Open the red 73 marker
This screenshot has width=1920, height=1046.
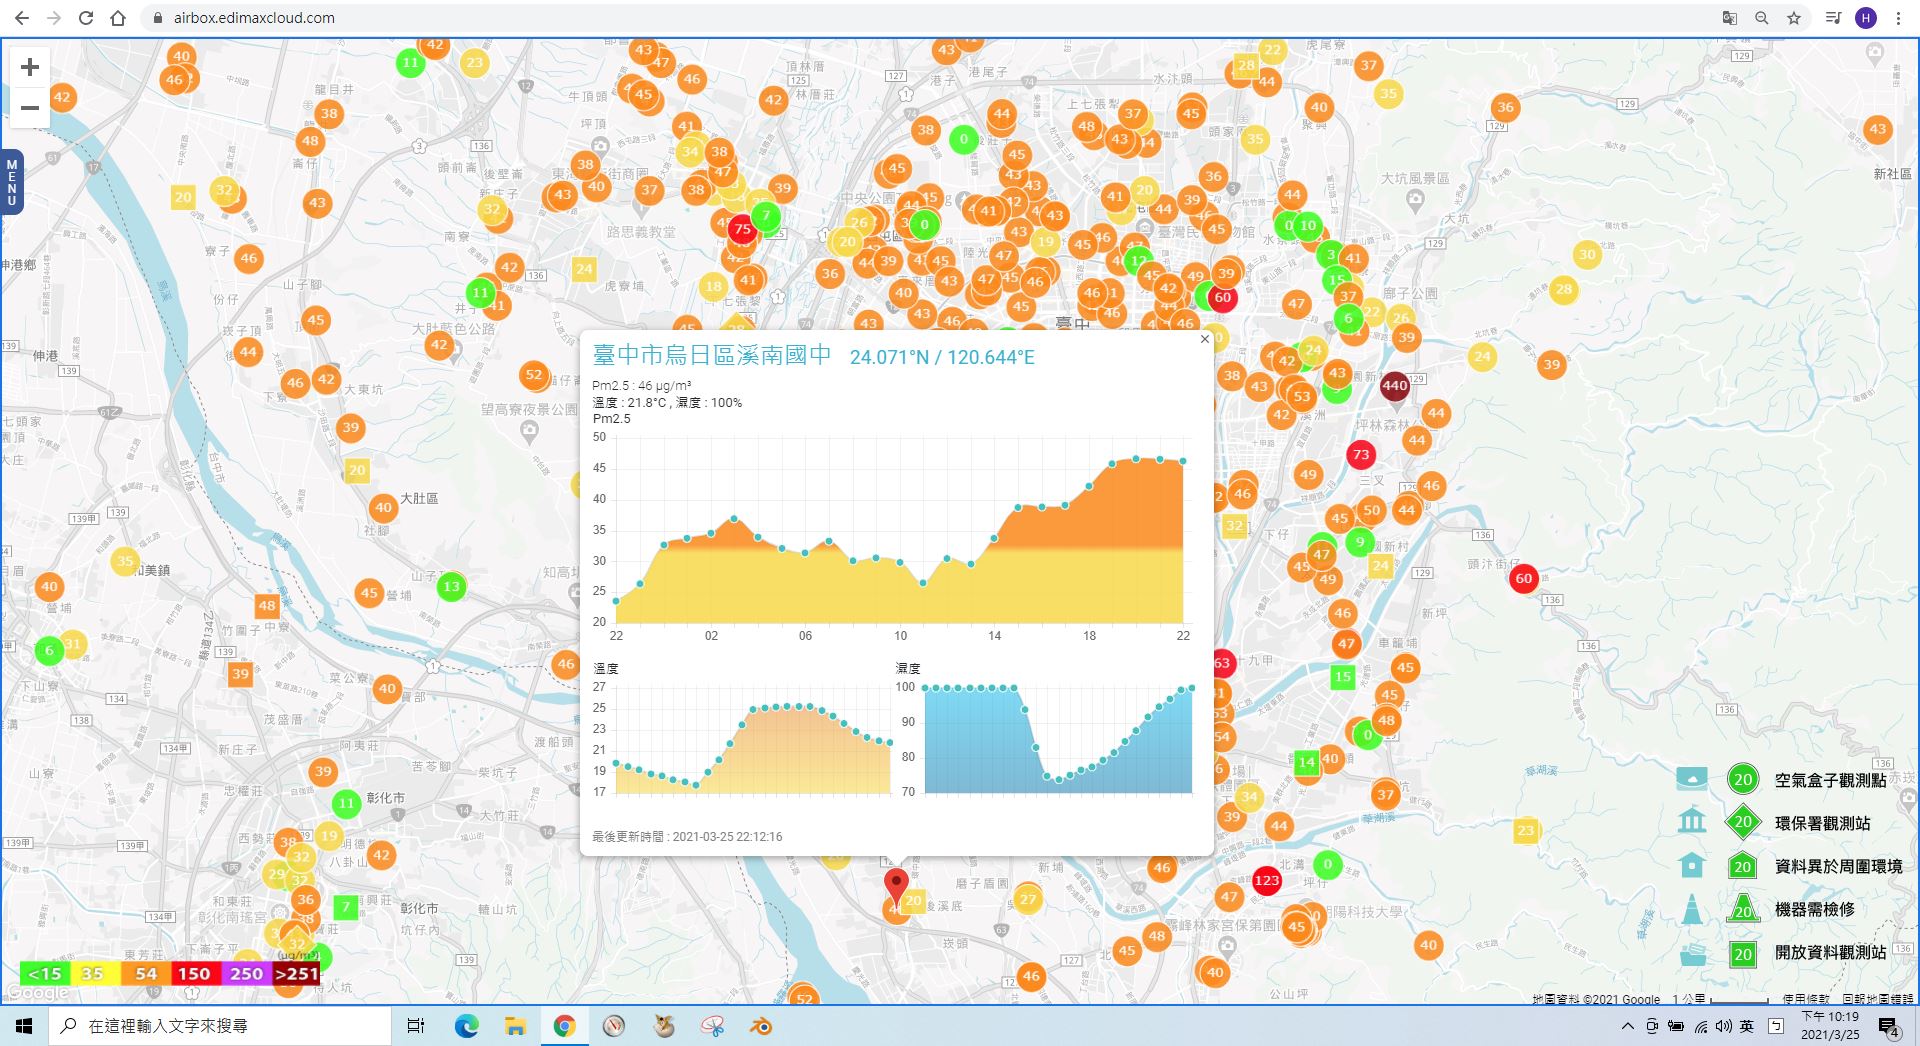(1361, 455)
